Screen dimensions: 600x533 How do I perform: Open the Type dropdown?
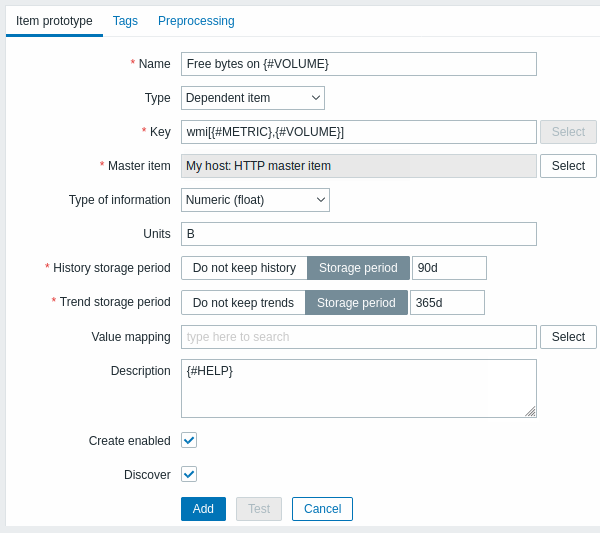[x=252, y=98]
